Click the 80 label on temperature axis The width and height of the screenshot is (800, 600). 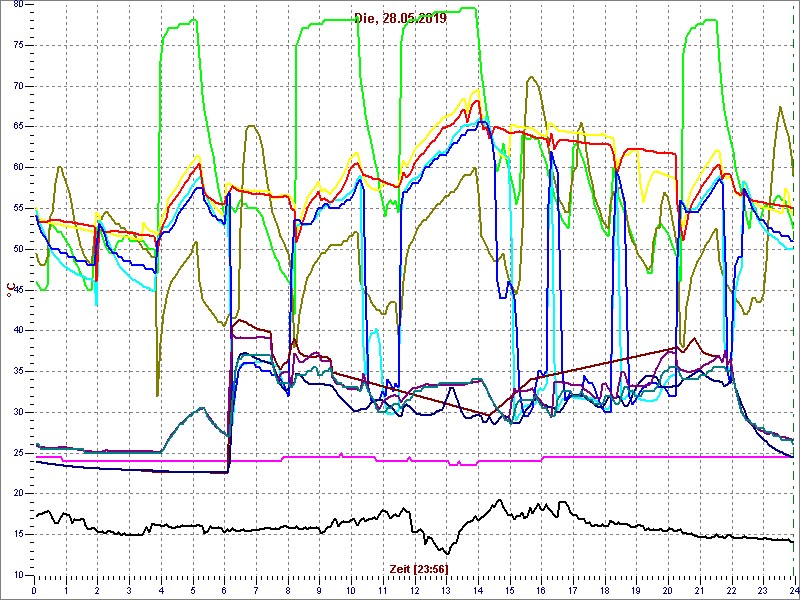pyautogui.click(x=17, y=4)
